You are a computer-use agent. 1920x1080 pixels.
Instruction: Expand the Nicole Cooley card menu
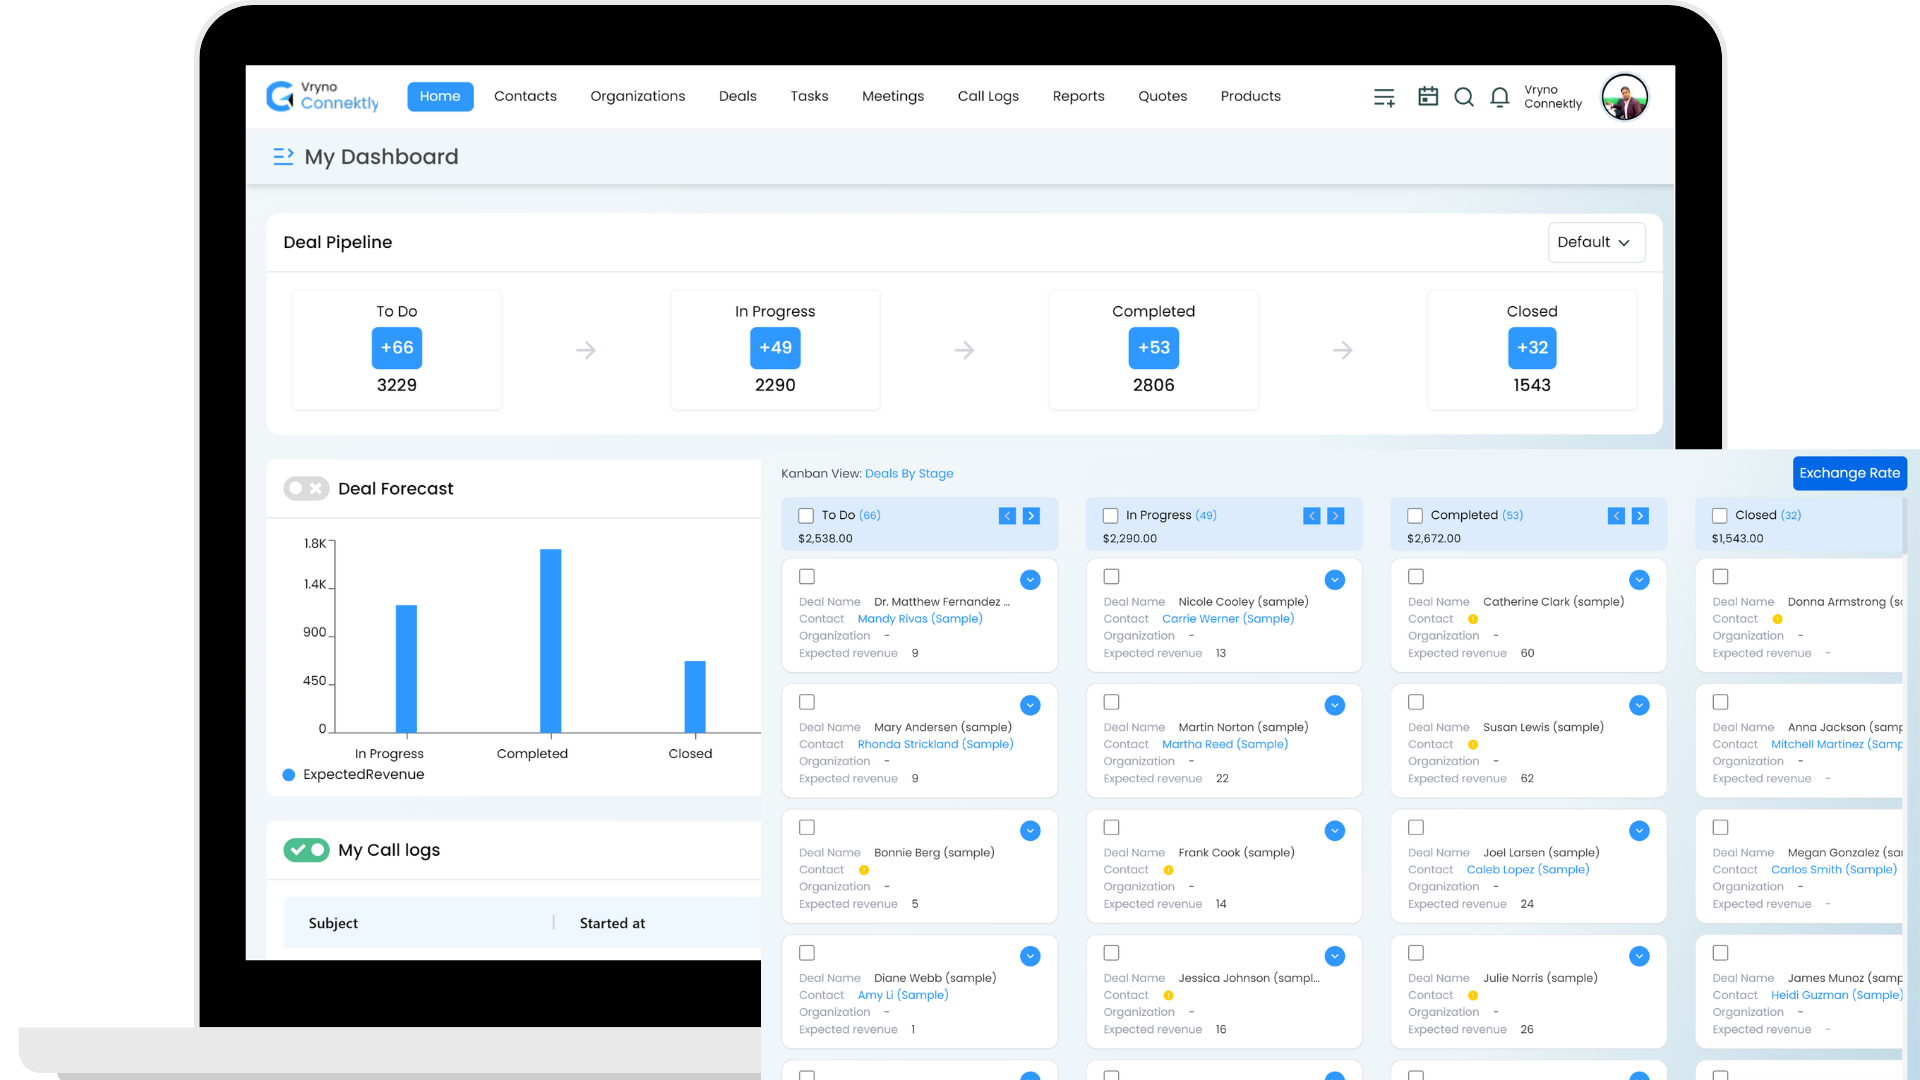pos(1335,580)
